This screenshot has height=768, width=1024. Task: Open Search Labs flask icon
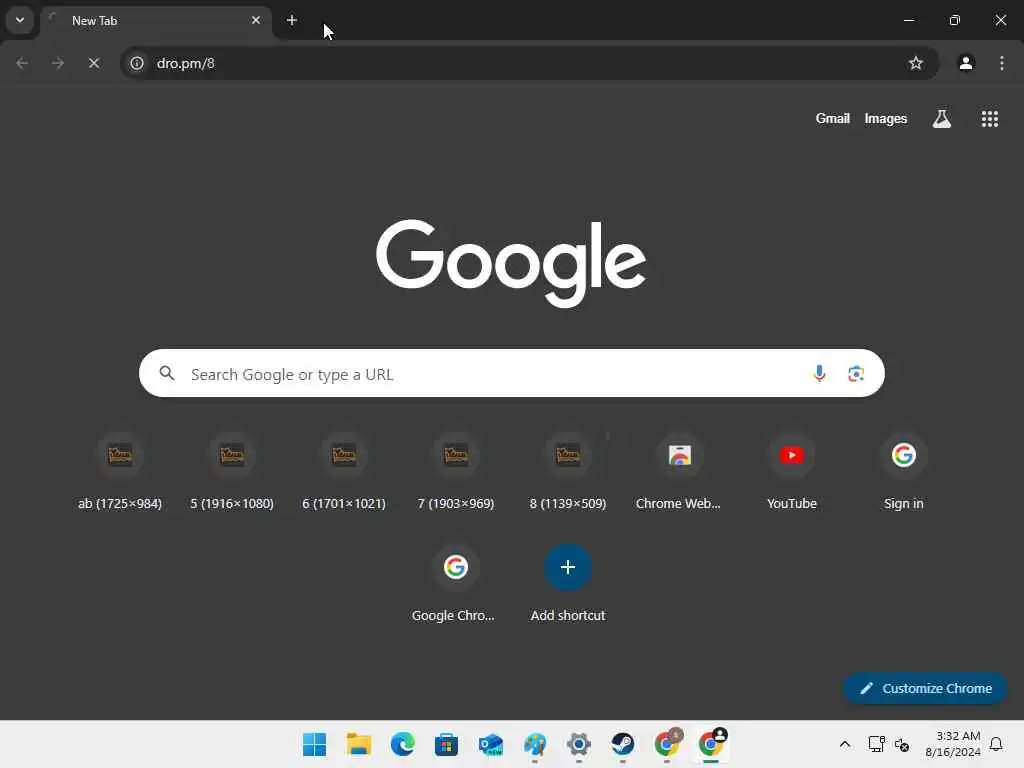click(x=941, y=119)
